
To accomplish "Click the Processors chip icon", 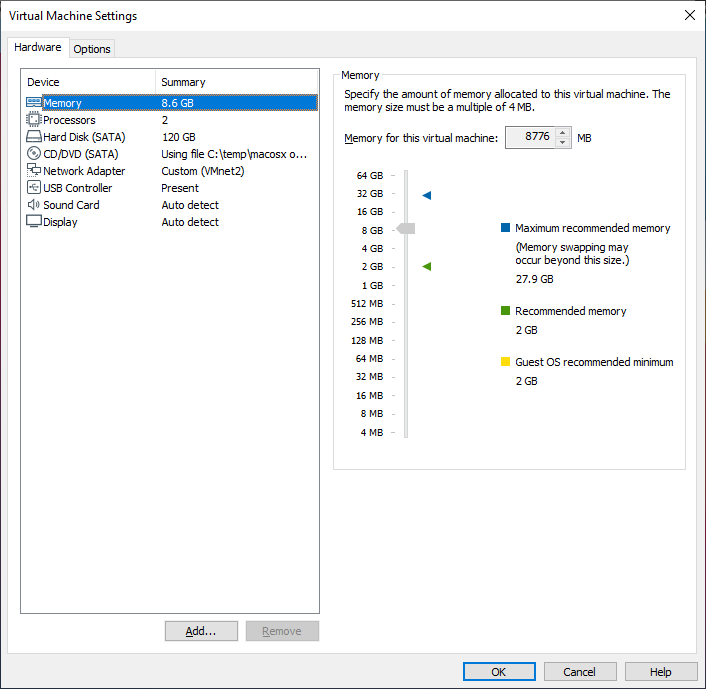I will pos(34,119).
